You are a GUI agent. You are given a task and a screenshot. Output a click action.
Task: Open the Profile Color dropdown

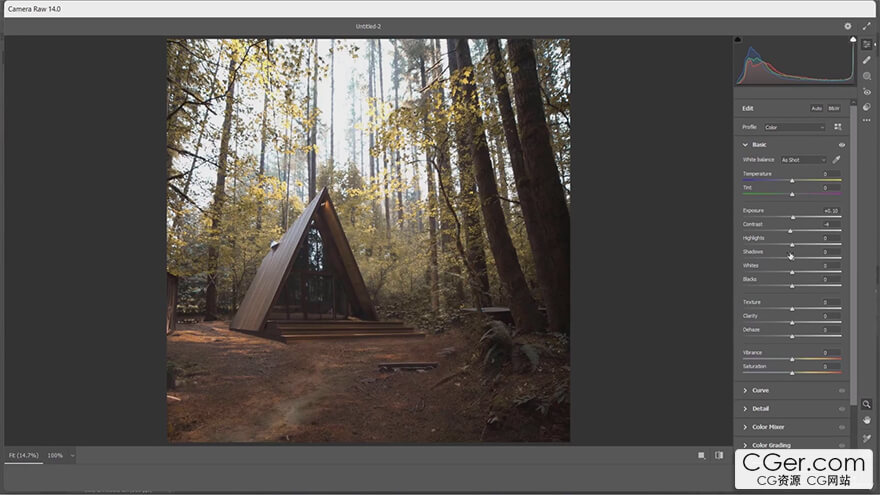coord(794,127)
